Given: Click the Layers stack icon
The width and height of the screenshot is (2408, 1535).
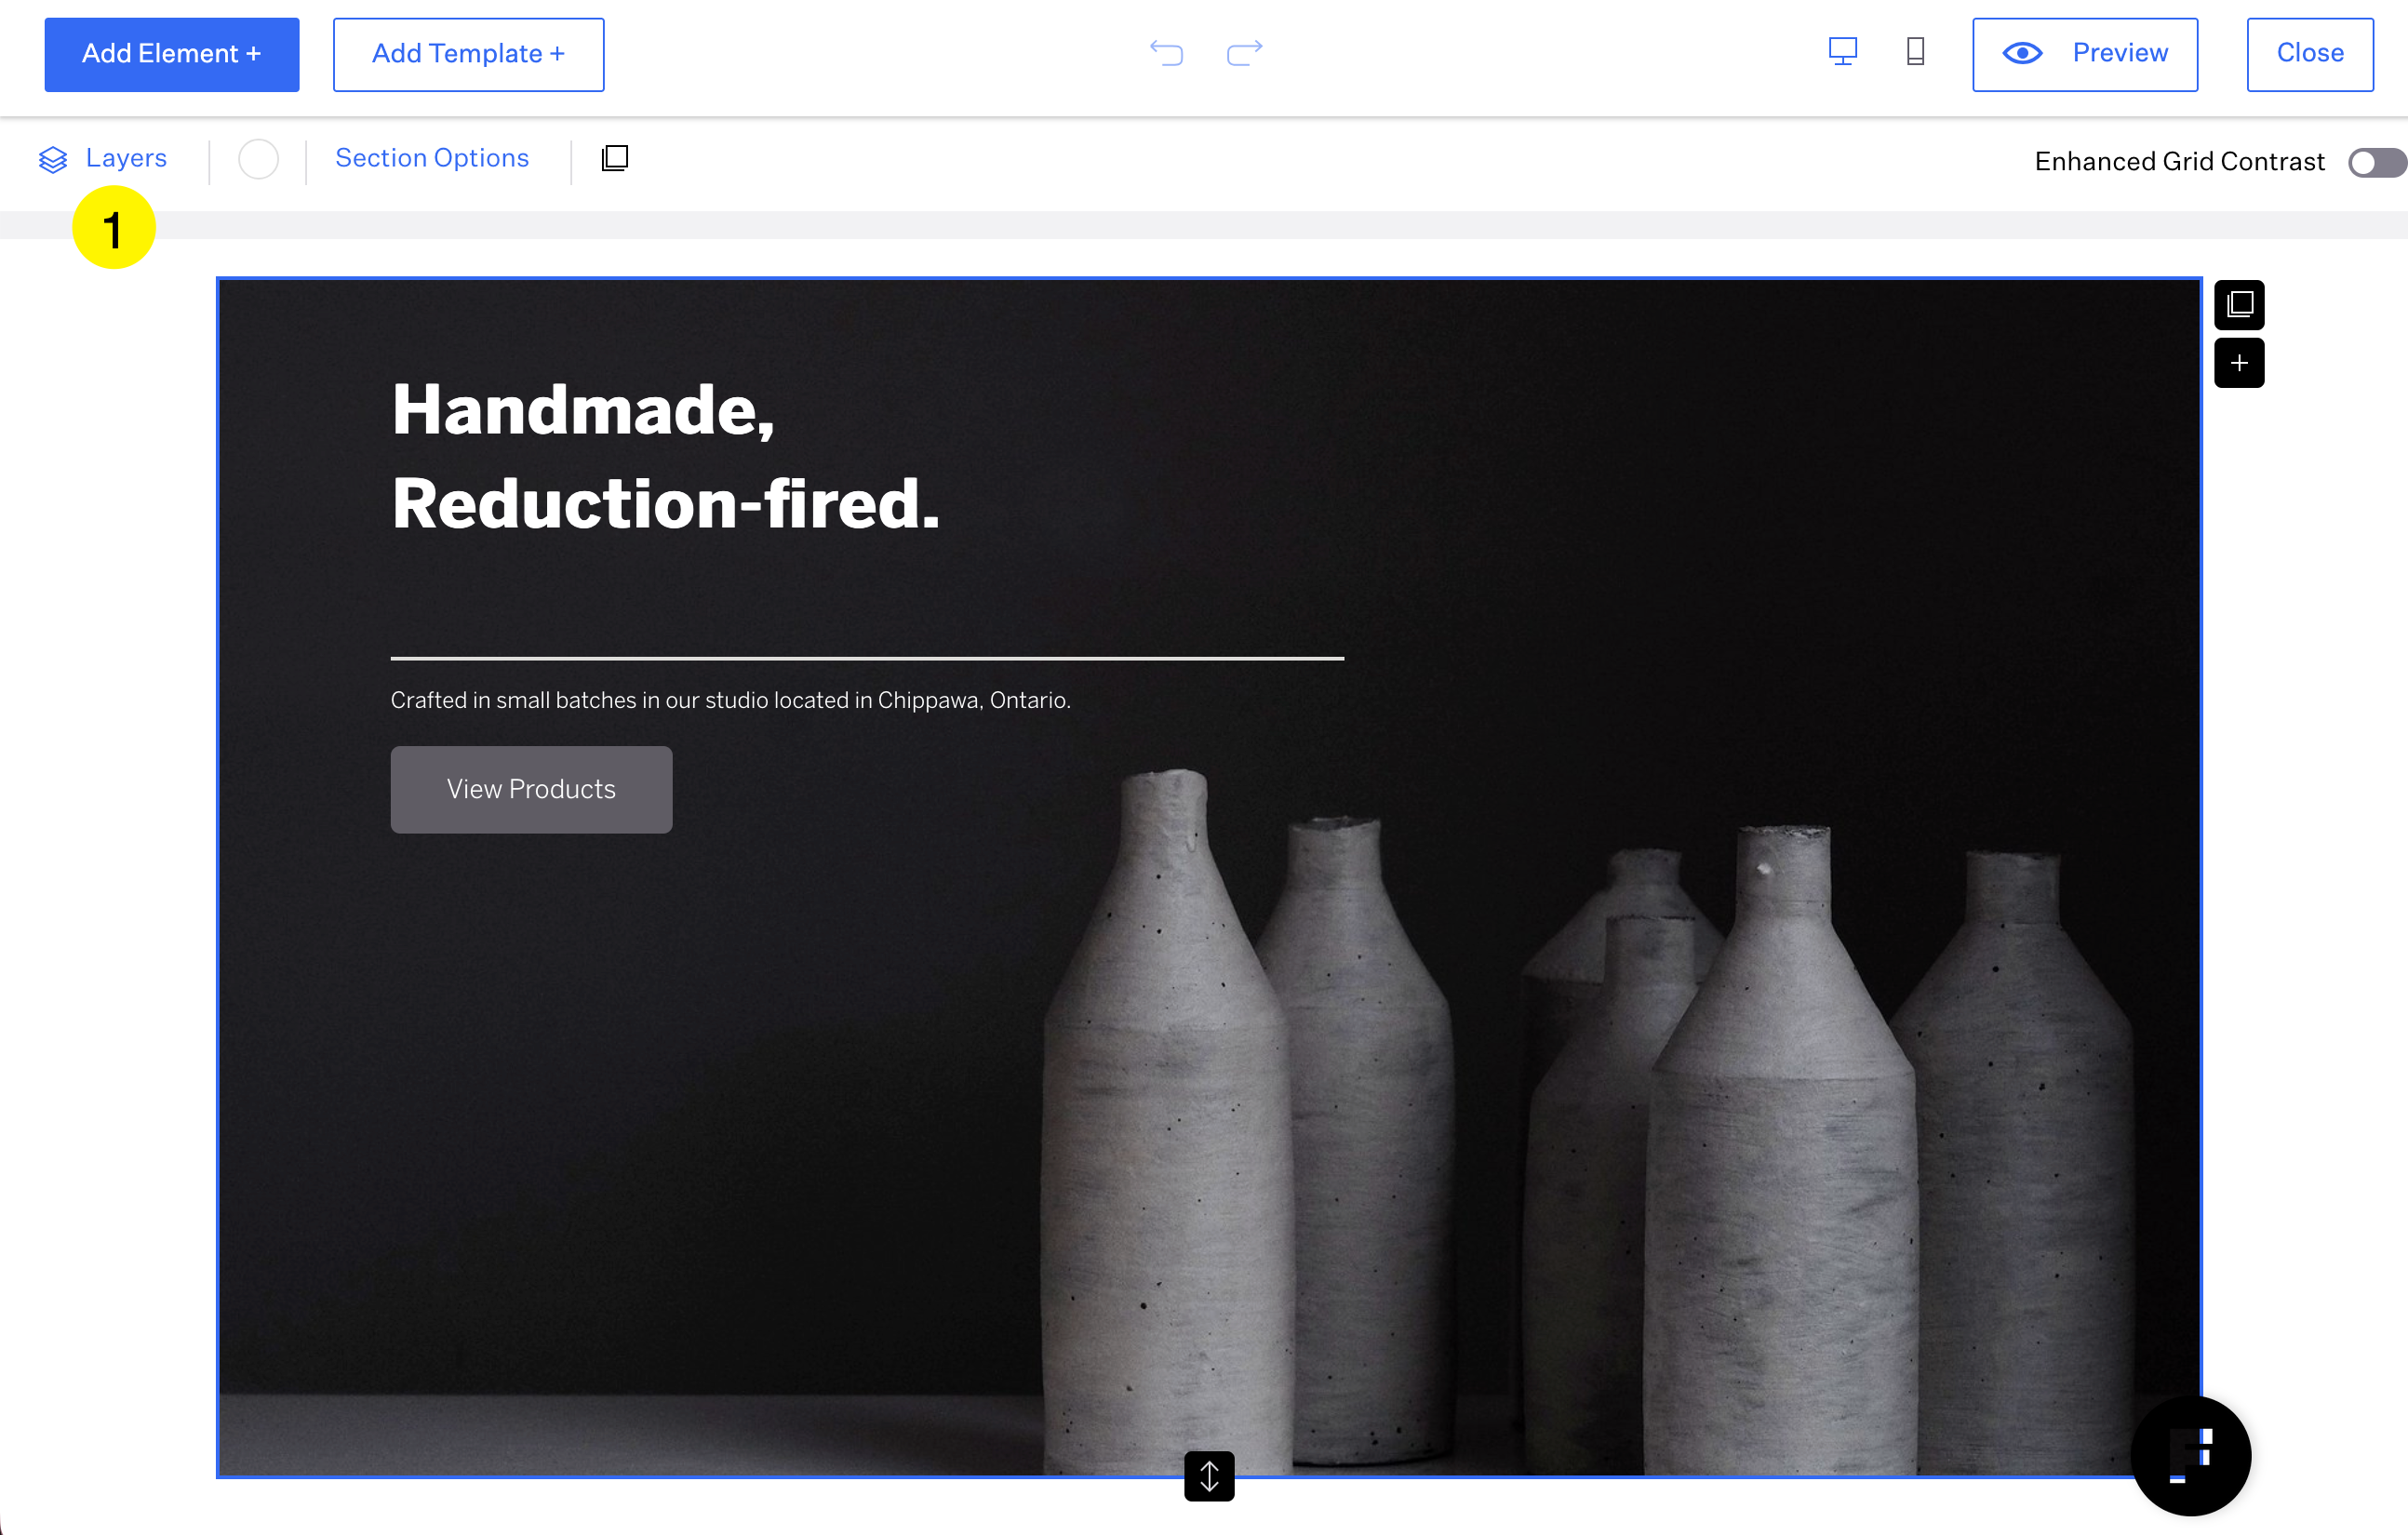Looking at the screenshot, I should [x=53, y=159].
